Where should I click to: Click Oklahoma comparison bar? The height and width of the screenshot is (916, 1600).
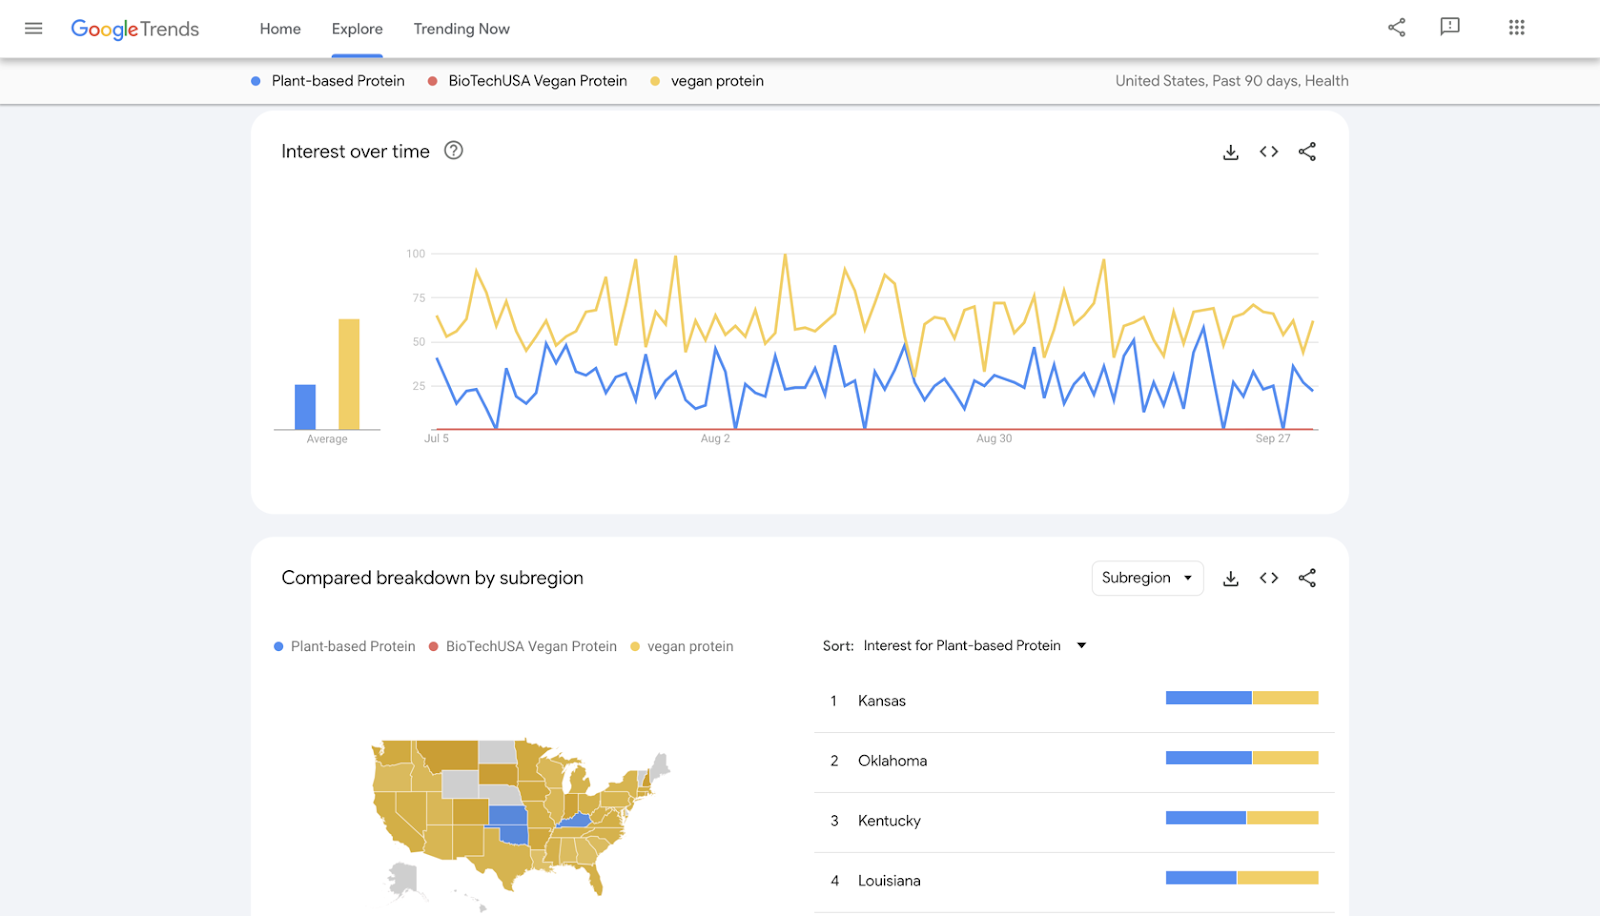point(1242,758)
